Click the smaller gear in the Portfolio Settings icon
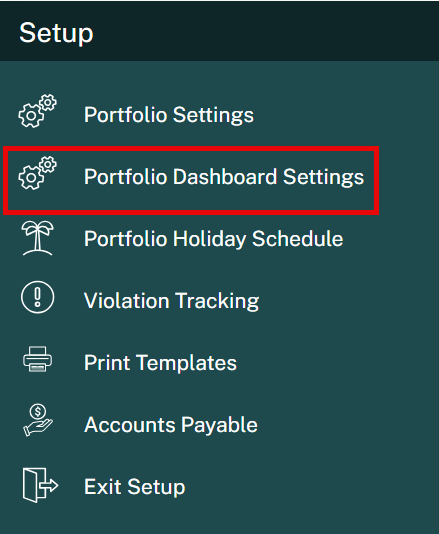This screenshot has width=439, height=534. pyautogui.click(x=48, y=102)
